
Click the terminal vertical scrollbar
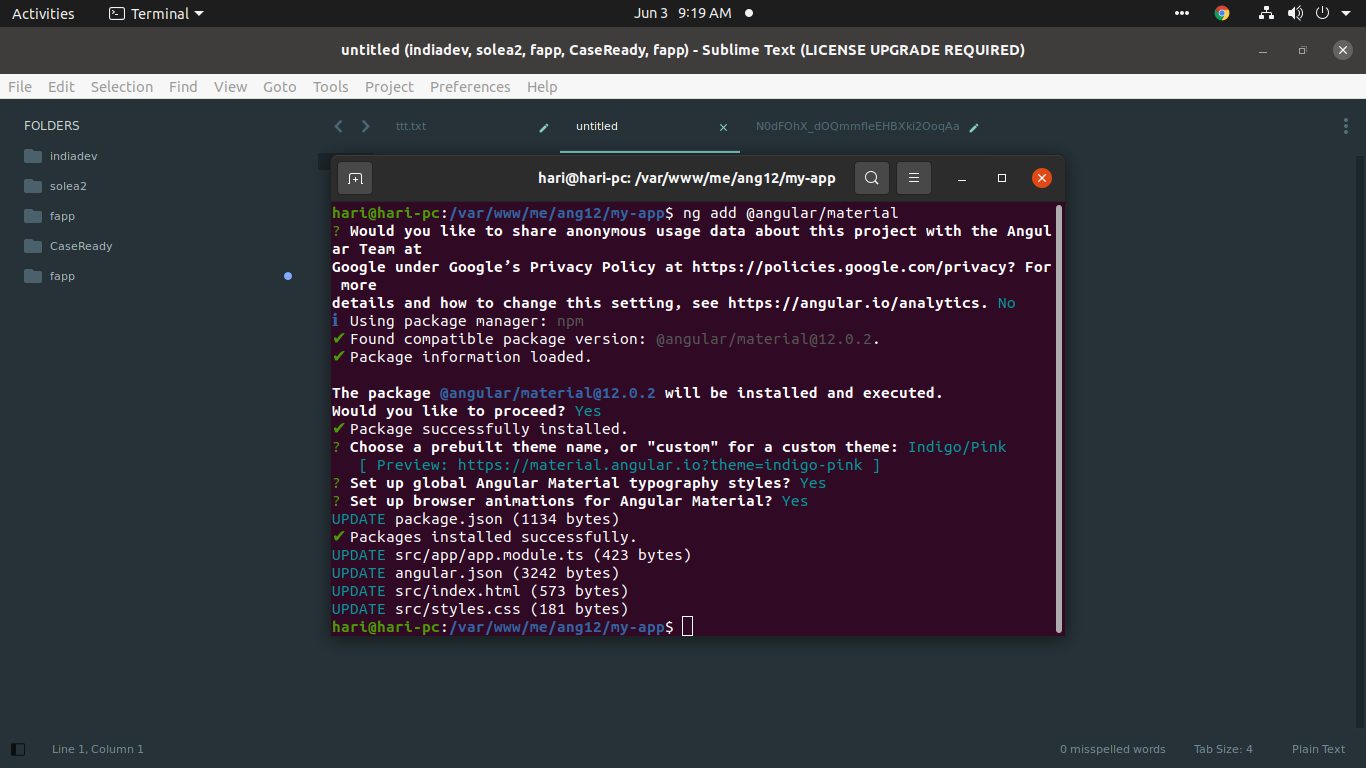tap(1058, 418)
